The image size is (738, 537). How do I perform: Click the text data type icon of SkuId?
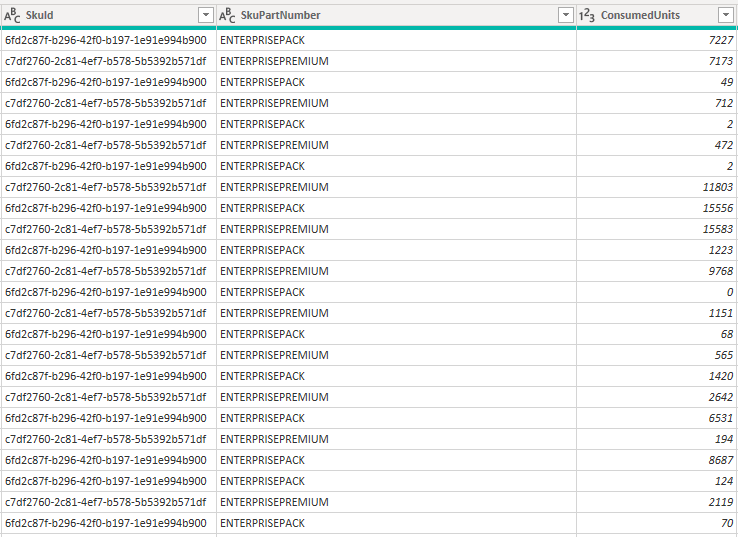pos(12,16)
